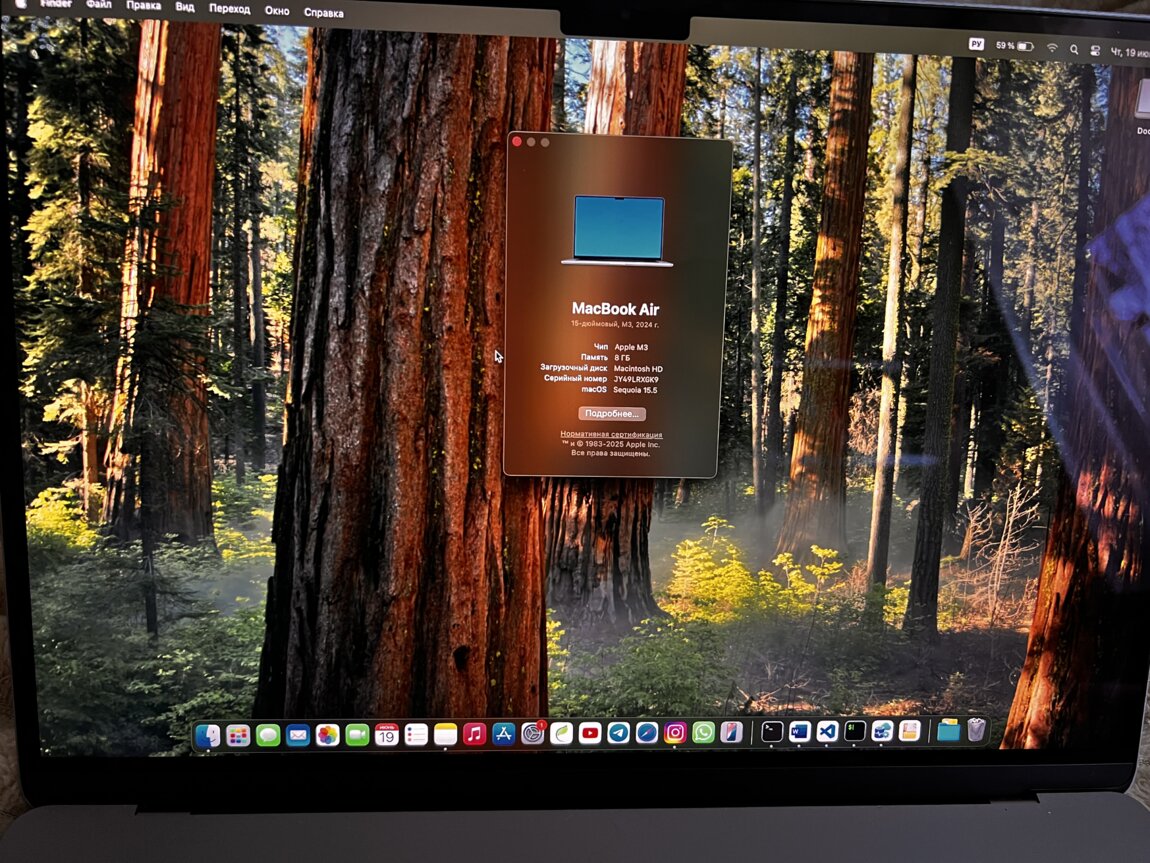
Task: Open Telegram from the Dock
Action: (x=618, y=733)
